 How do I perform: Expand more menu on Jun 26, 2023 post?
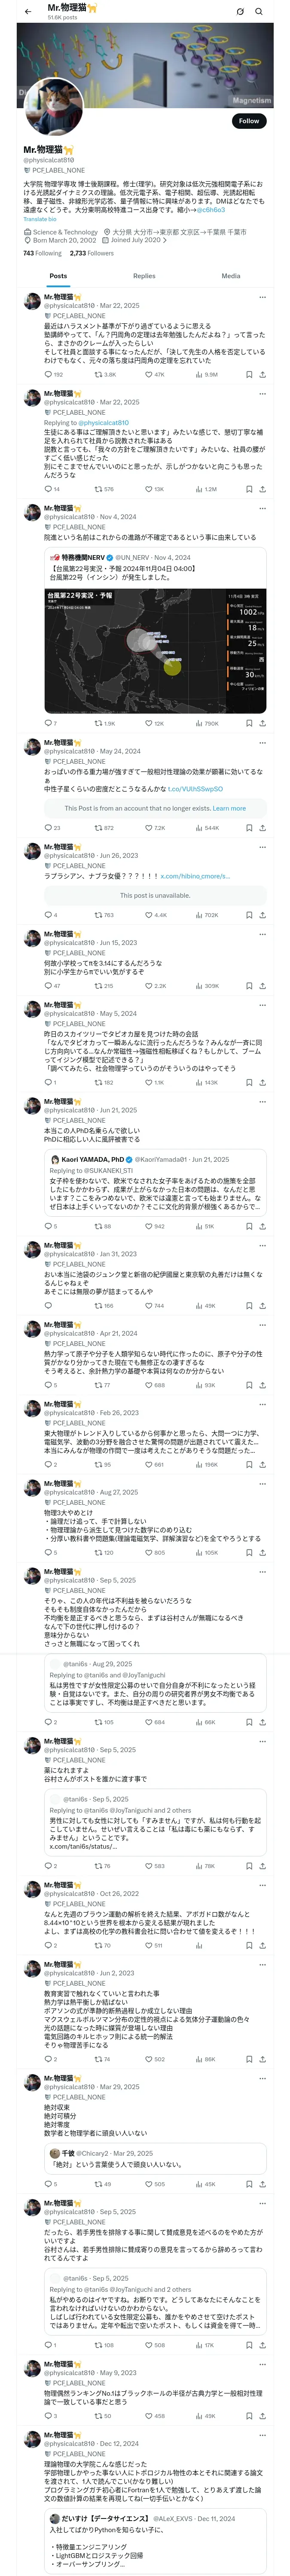point(262,847)
